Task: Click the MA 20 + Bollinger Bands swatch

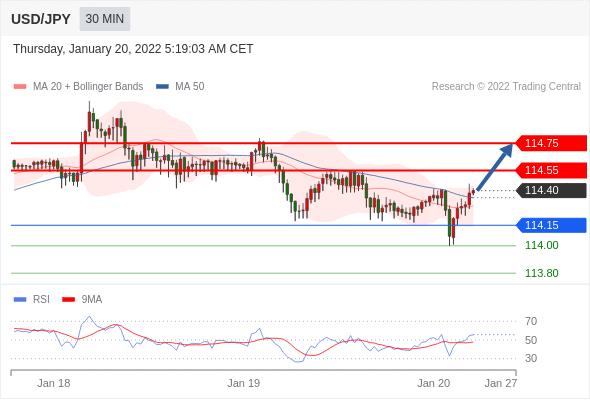Action: [20, 87]
